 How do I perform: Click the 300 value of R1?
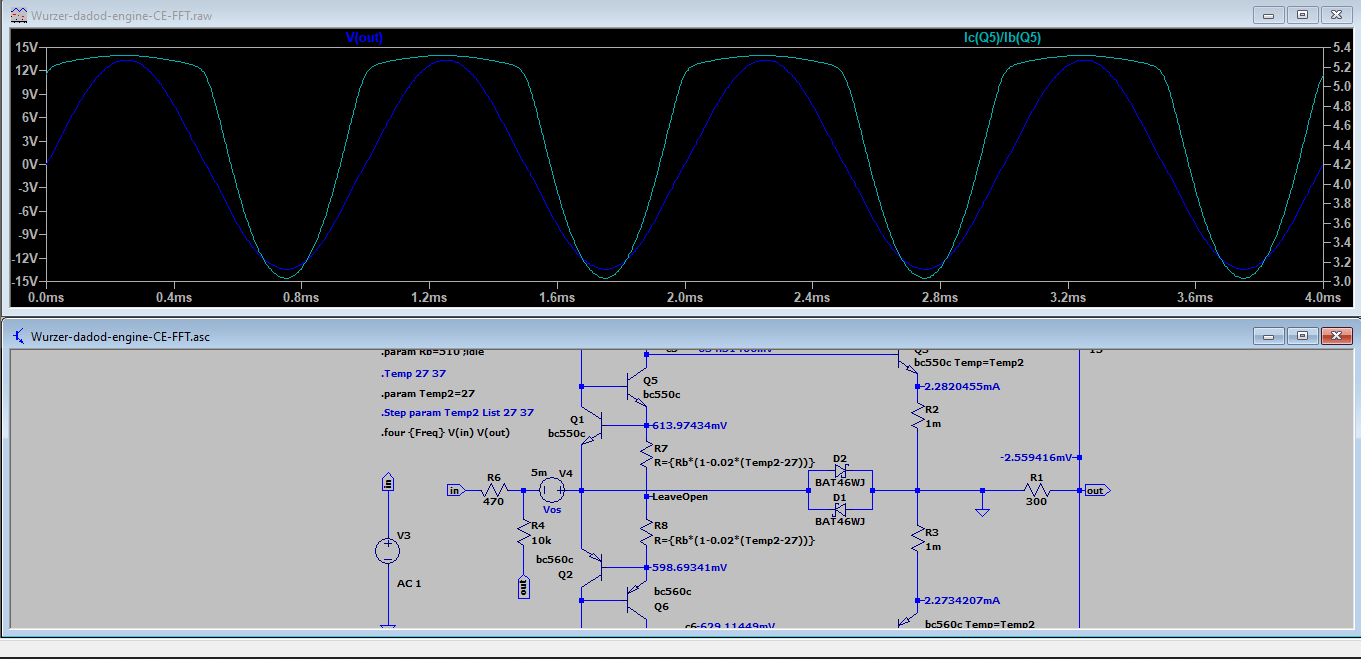coord(1036,502)
